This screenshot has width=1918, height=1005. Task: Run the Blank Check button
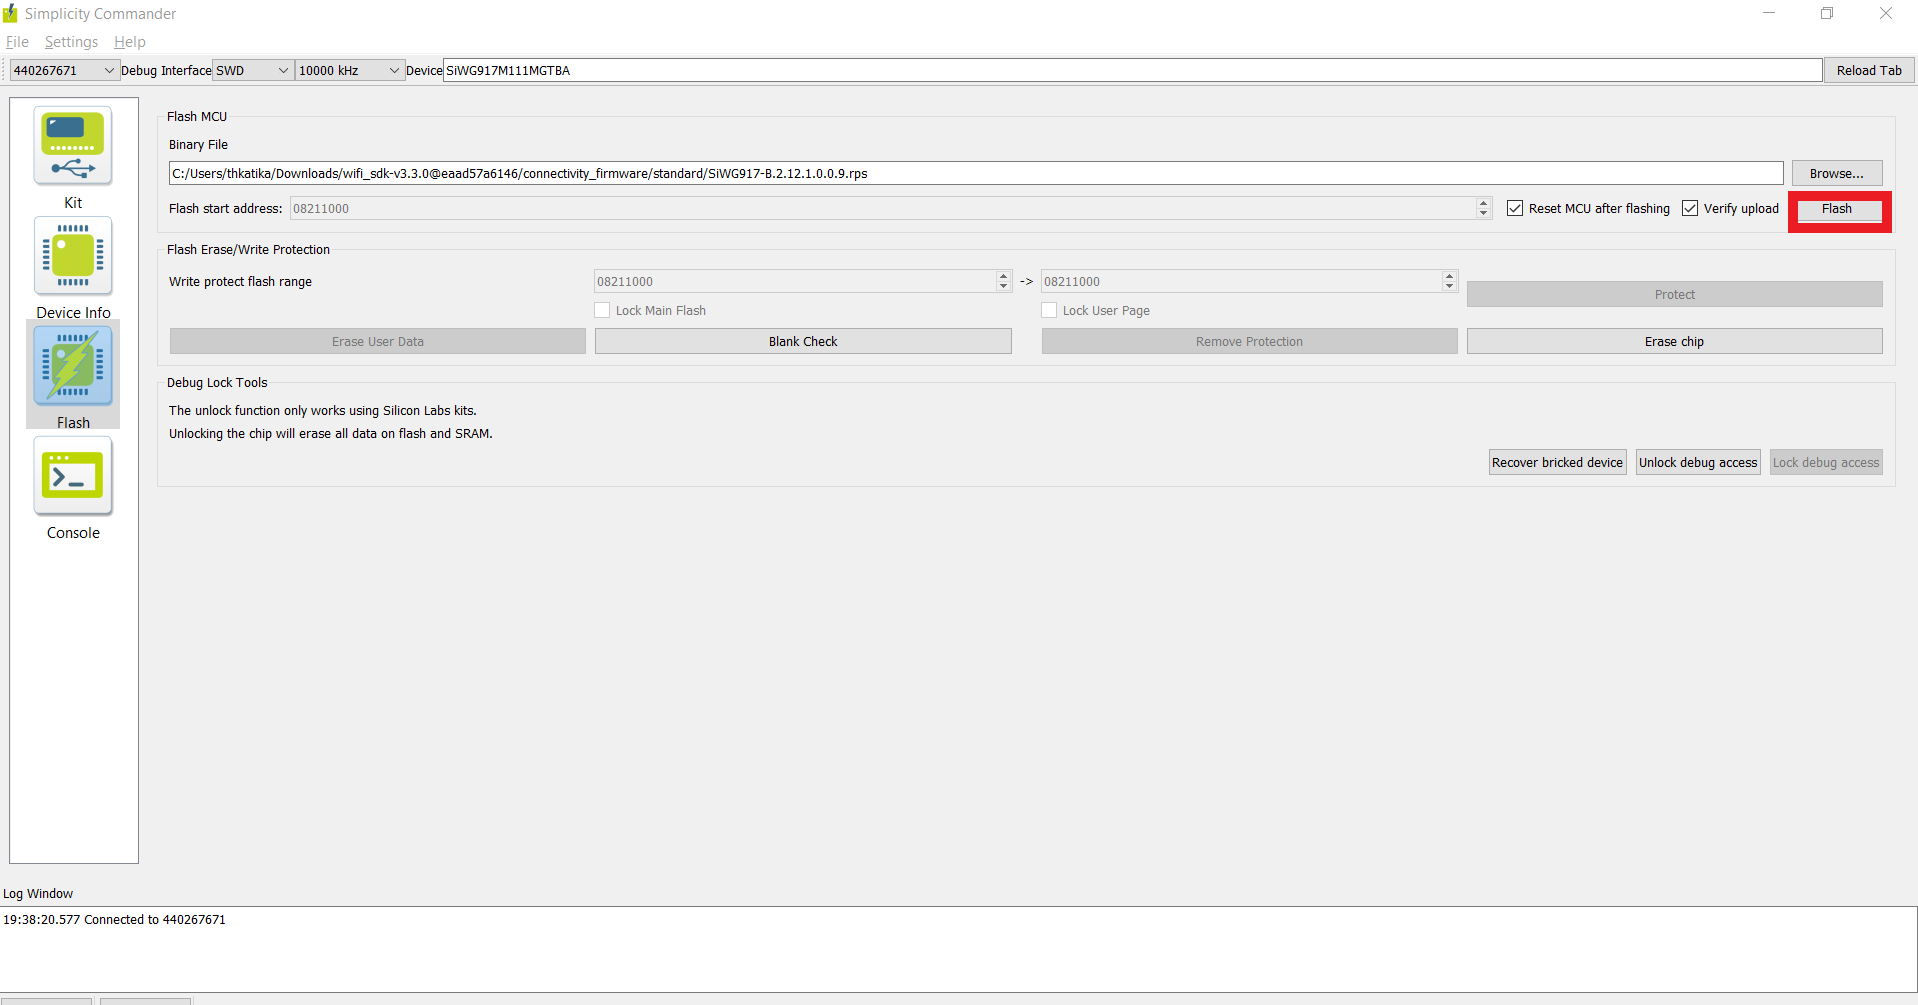point(803,341)
